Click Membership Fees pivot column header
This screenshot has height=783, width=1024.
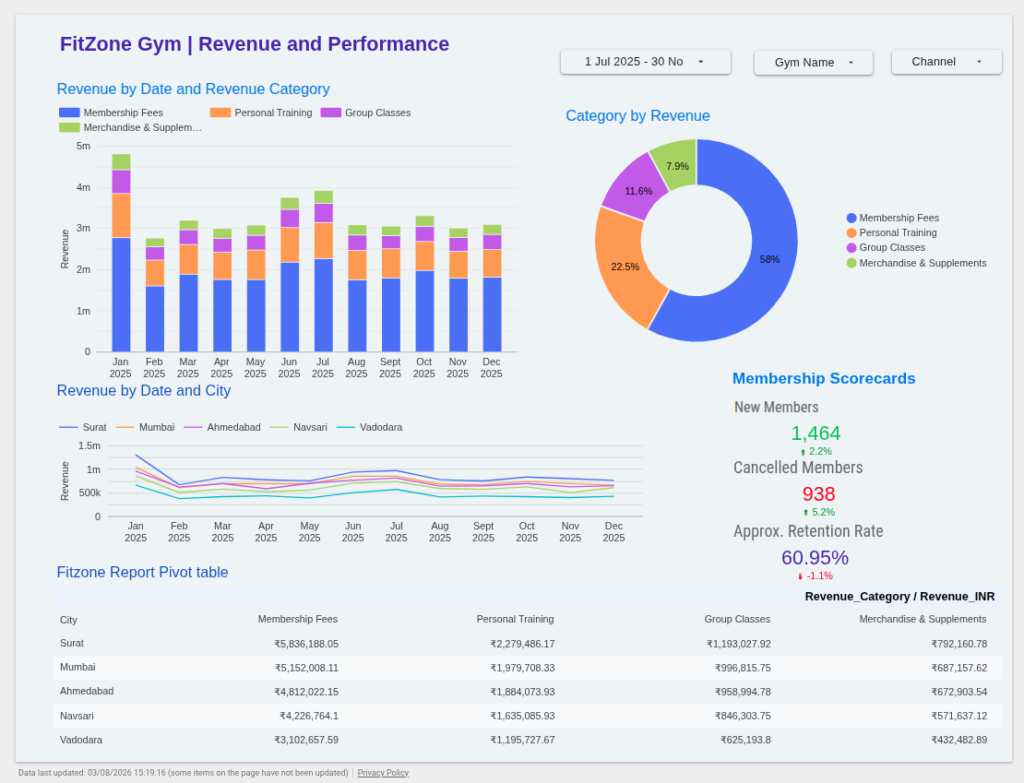(x=298, y=619)
